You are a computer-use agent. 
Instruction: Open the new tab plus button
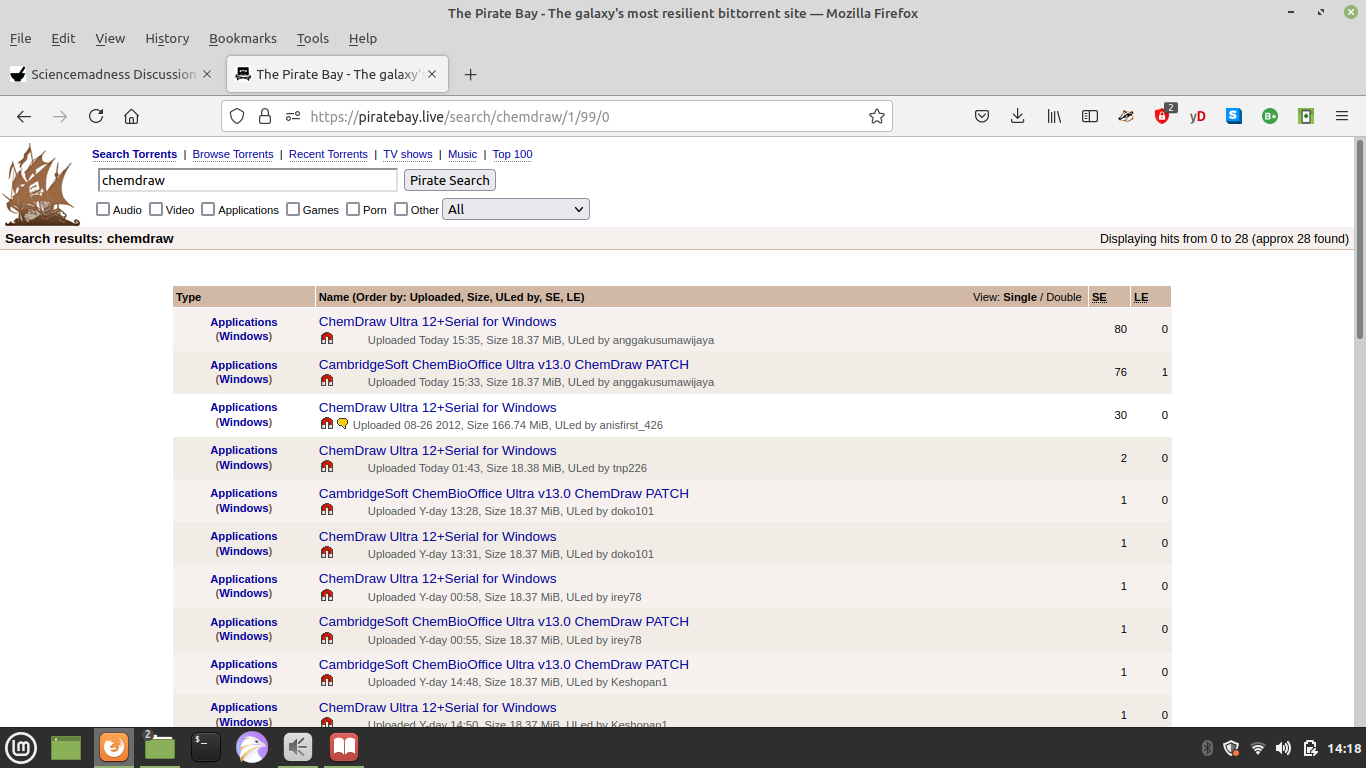[471, 74]
